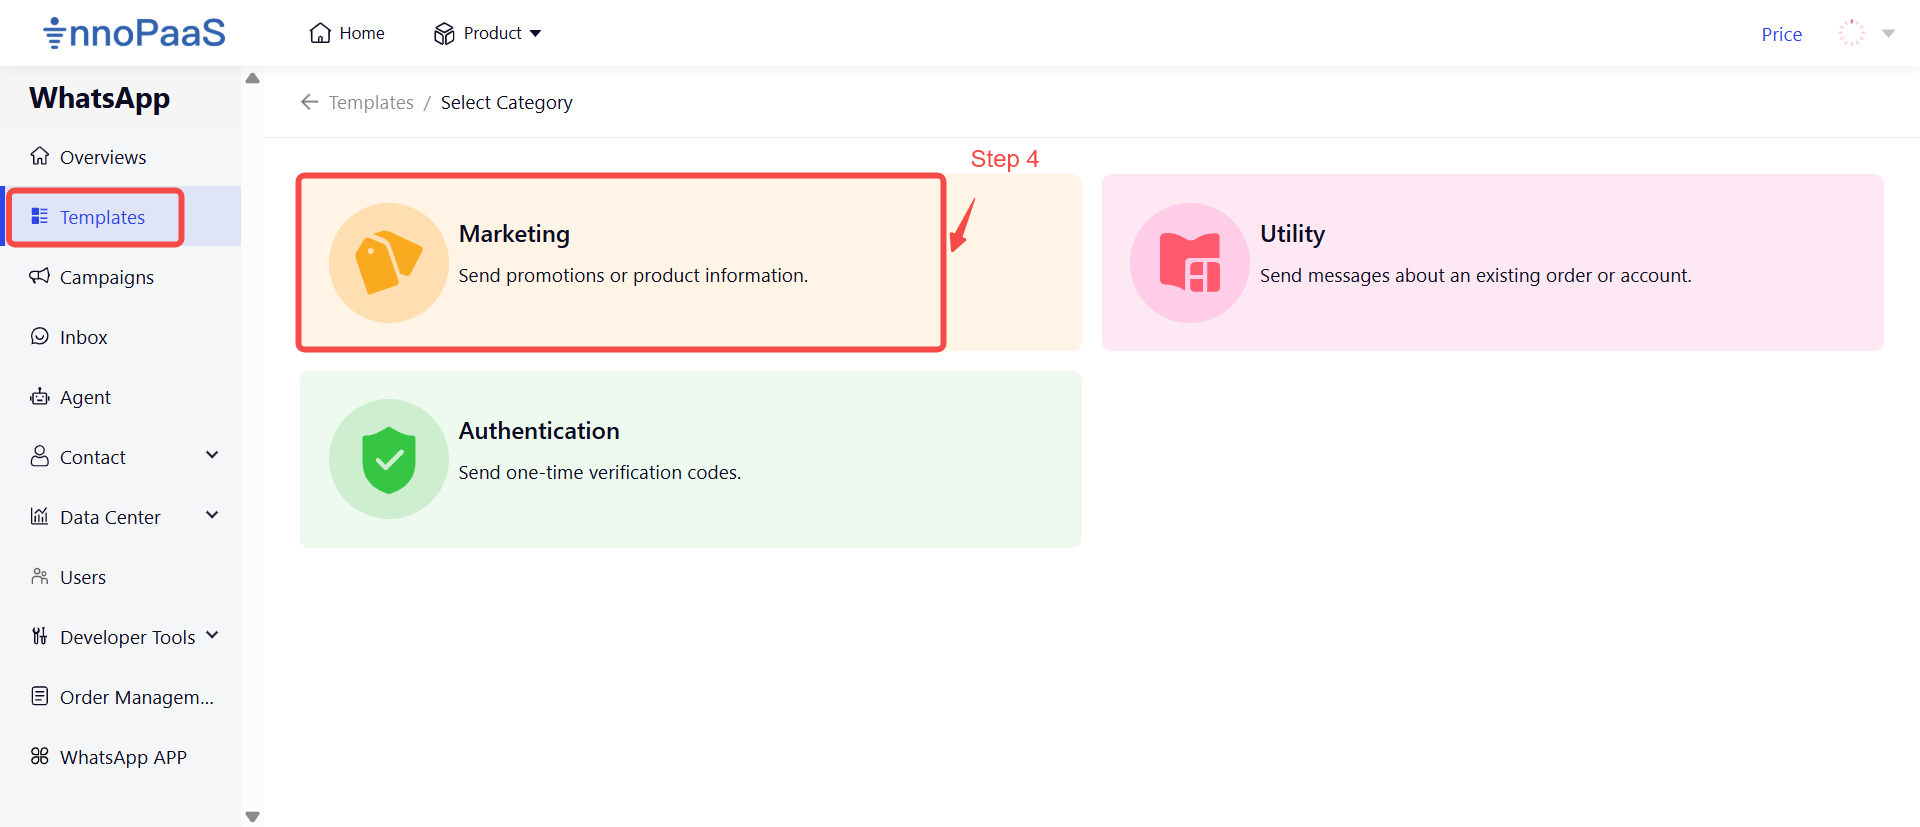The width and height of the screenshot is (1920, 827).
Task: Click the Templates breadcrumb link
Action: click(371, 103)
